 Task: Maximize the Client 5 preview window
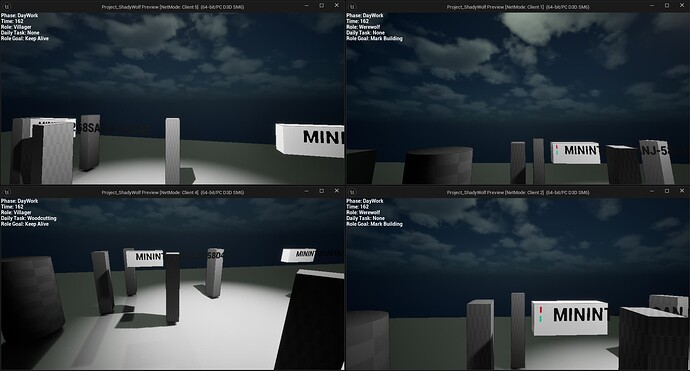click(322, 6)
